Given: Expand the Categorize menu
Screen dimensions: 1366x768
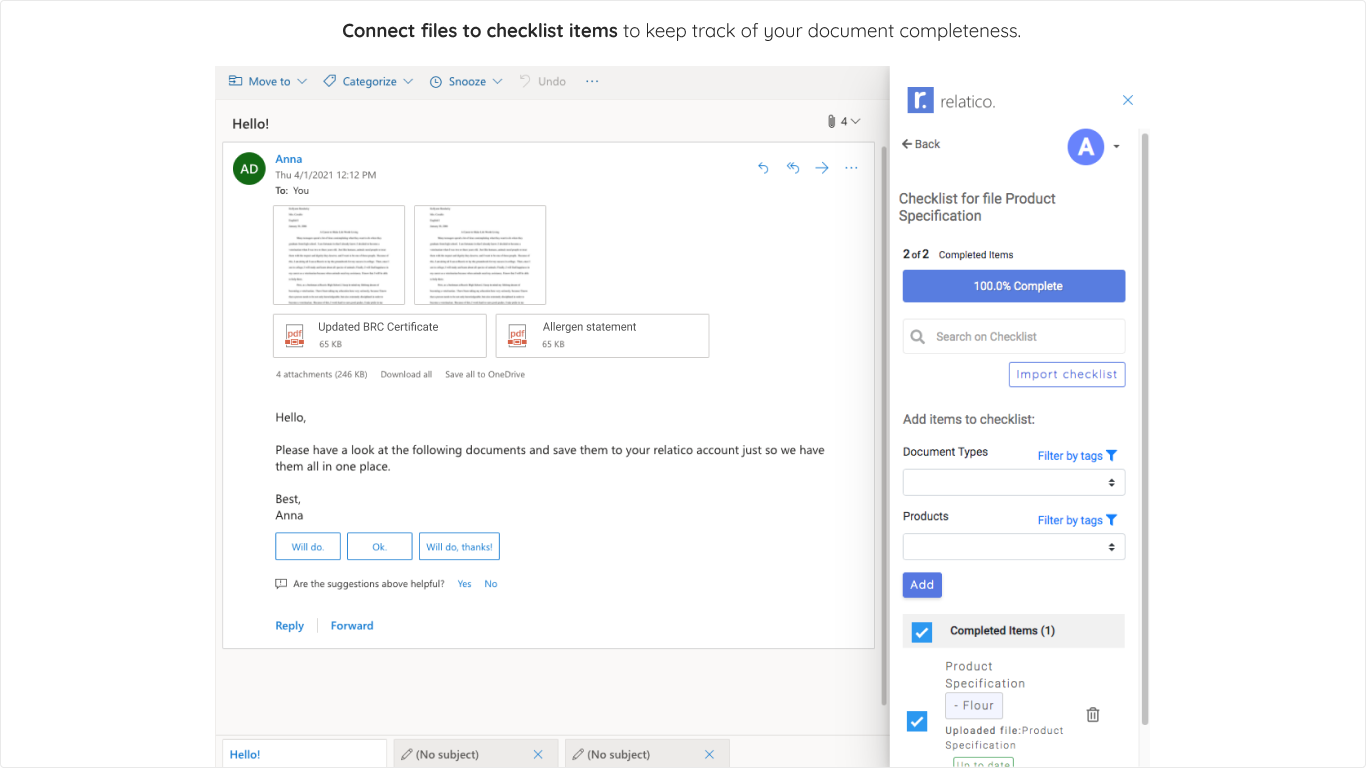Looking at the screenshot, I should [x=368, y=82].
